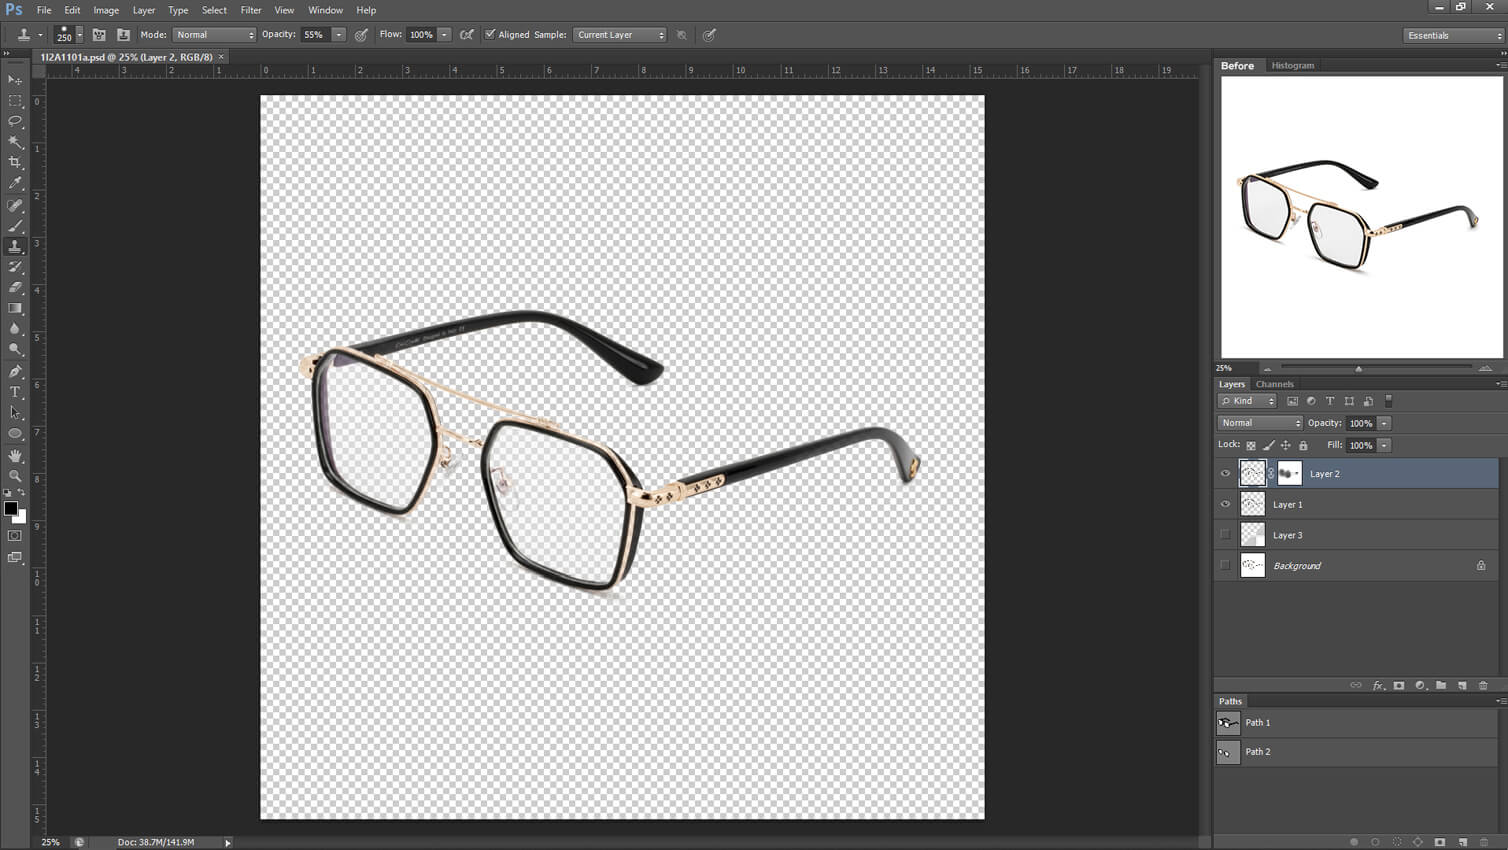Toggle lock image pixels brush icon
The height and width of the screenshot is (850, 1508).
coord(1268,445)
